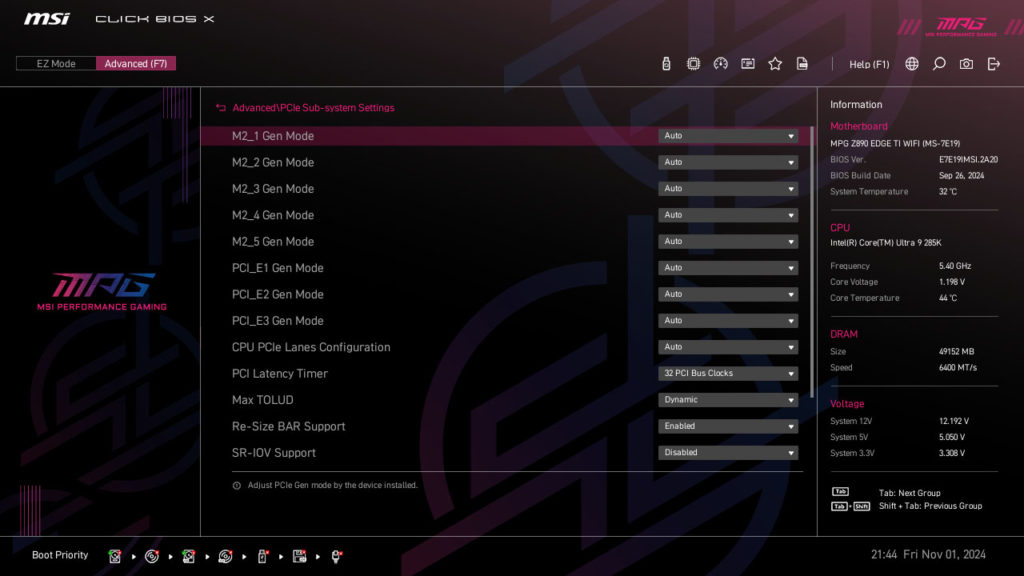Open the Favorites star icon
1024x576 pixels.
[x=775, y=63]
